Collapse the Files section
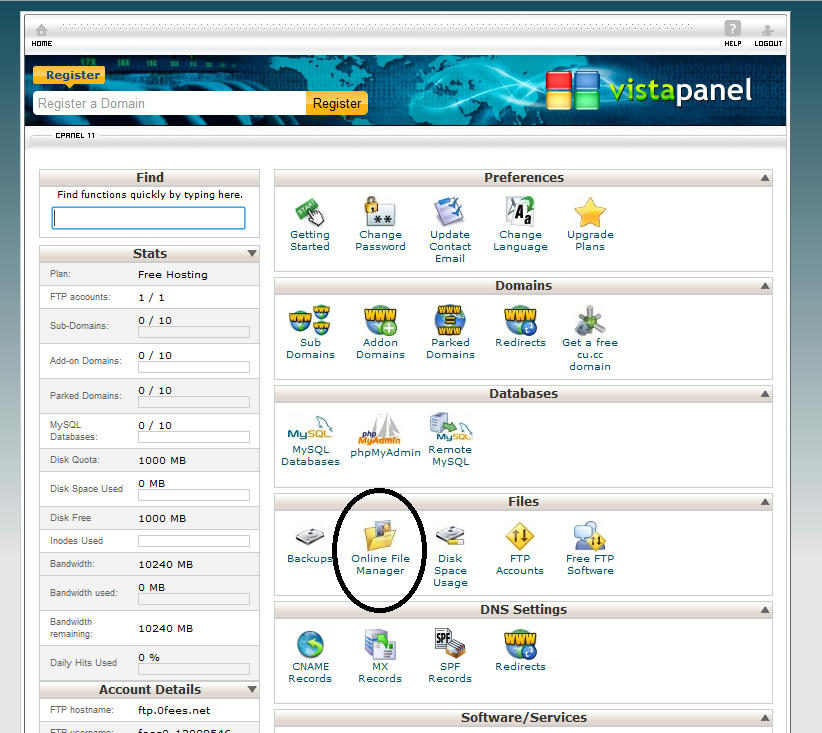This screenshot has width=822, height=733. (x=765, y=502)
